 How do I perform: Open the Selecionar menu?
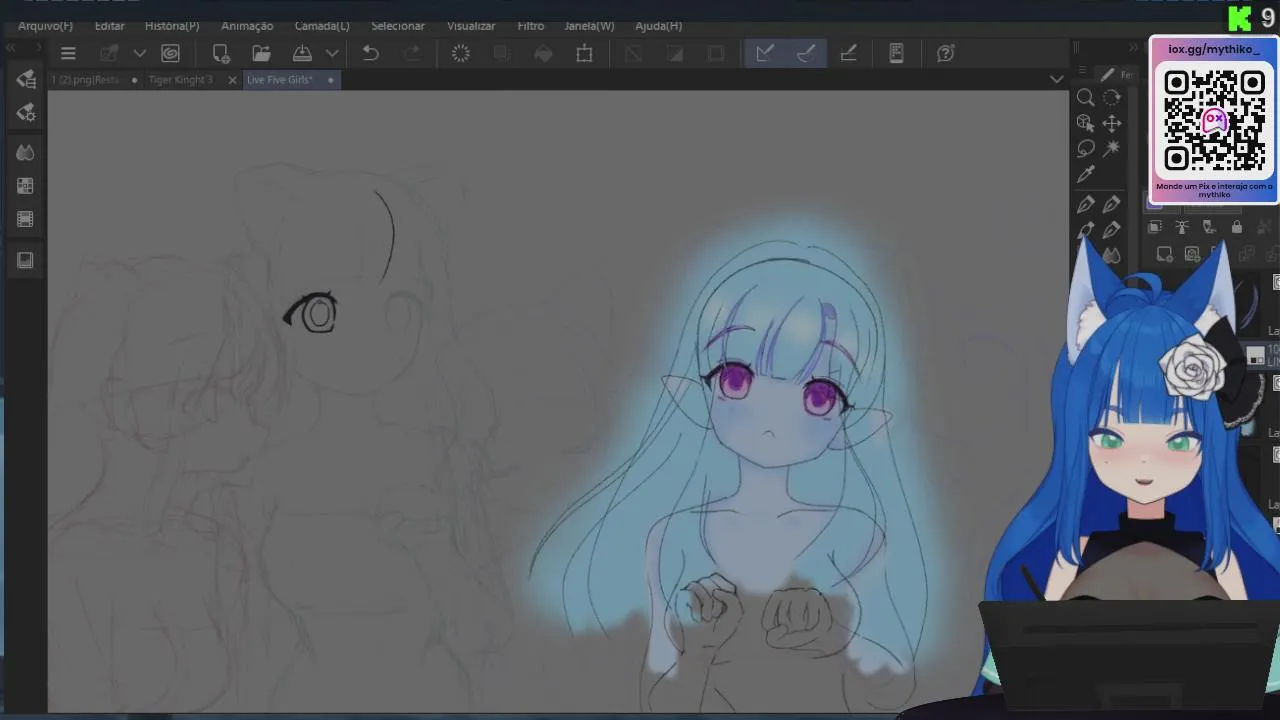[x=398, y=26]
